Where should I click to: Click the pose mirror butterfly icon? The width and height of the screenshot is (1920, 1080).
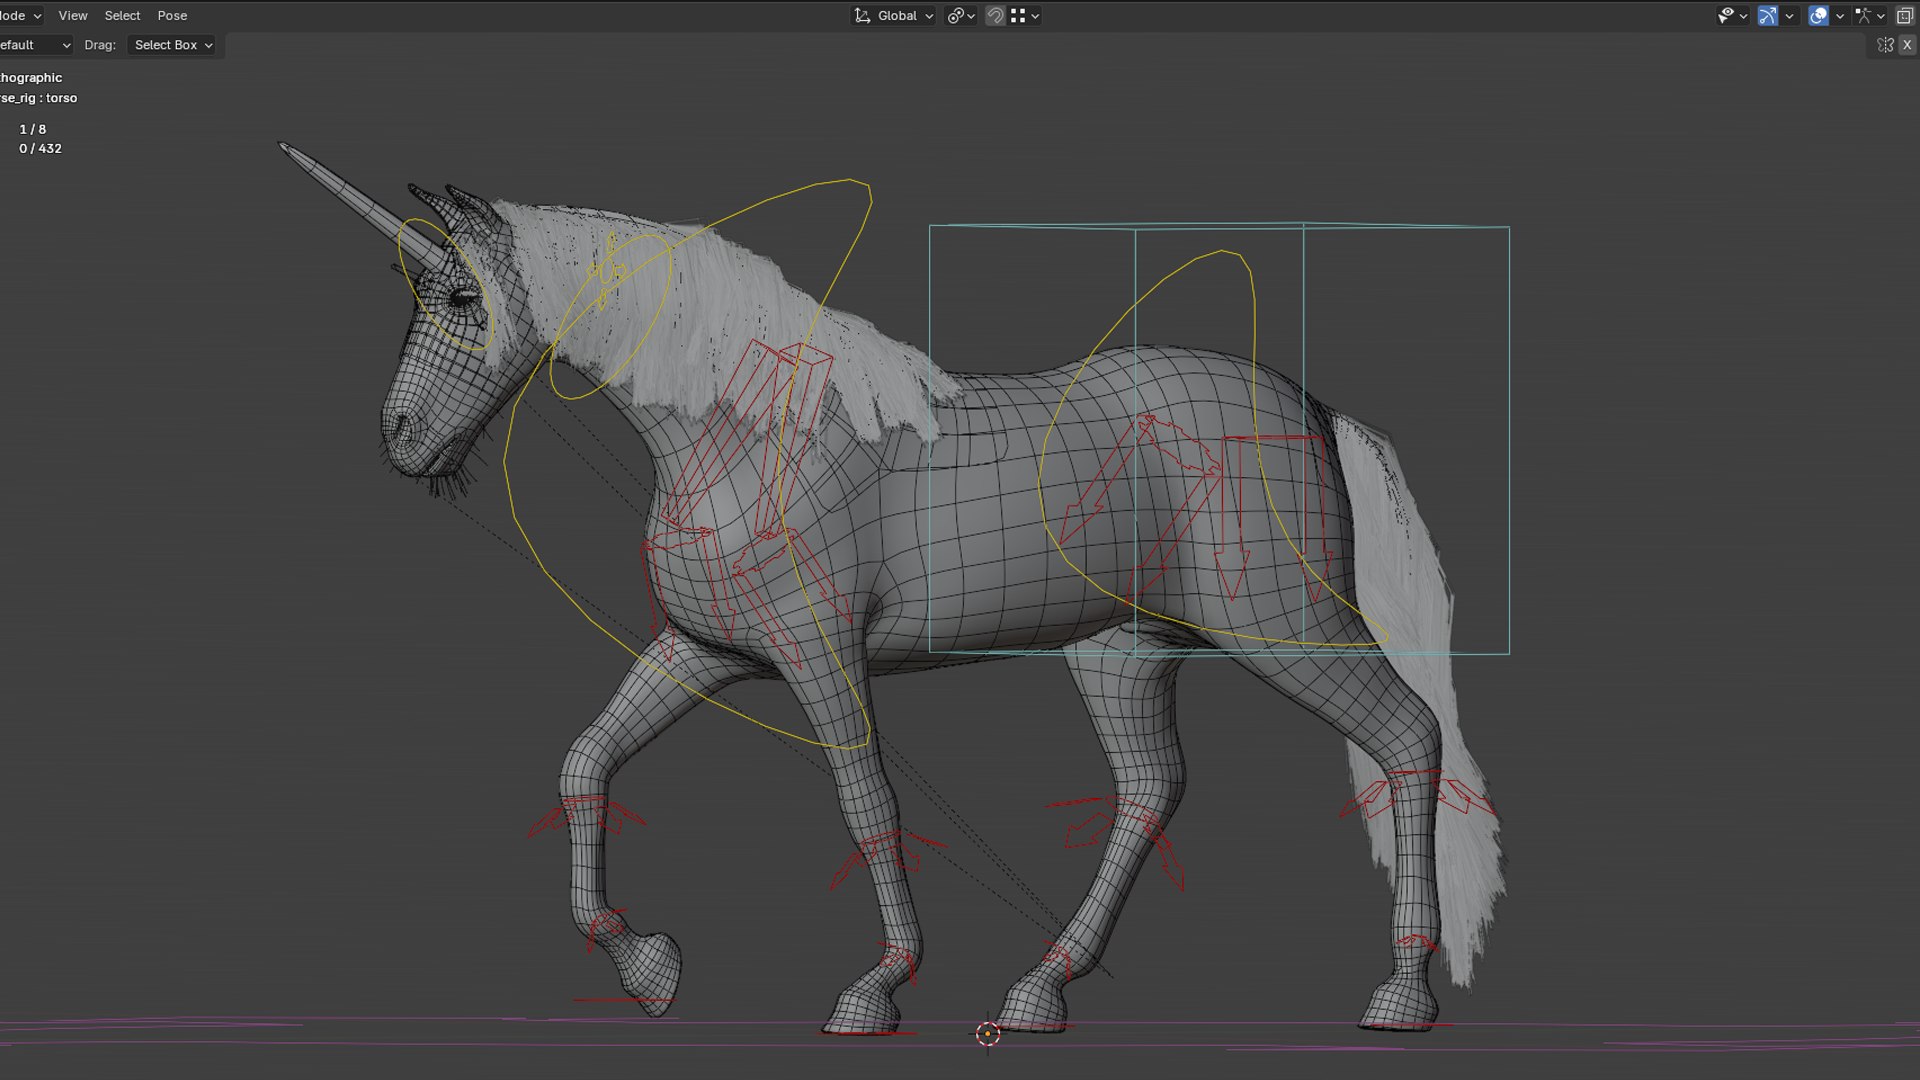pyautogui.click(x=1885, y=45)
